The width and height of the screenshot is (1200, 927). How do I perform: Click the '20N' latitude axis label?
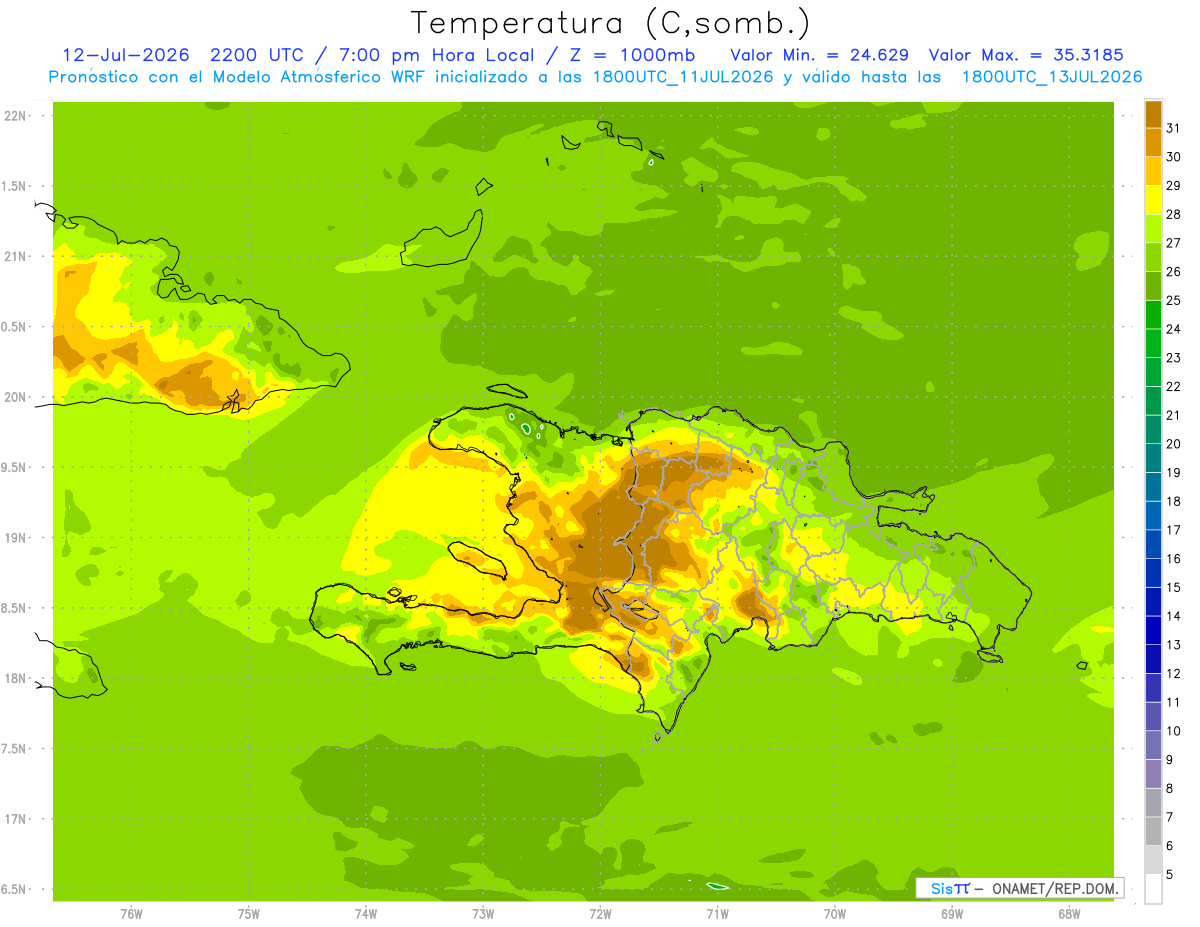15,397
